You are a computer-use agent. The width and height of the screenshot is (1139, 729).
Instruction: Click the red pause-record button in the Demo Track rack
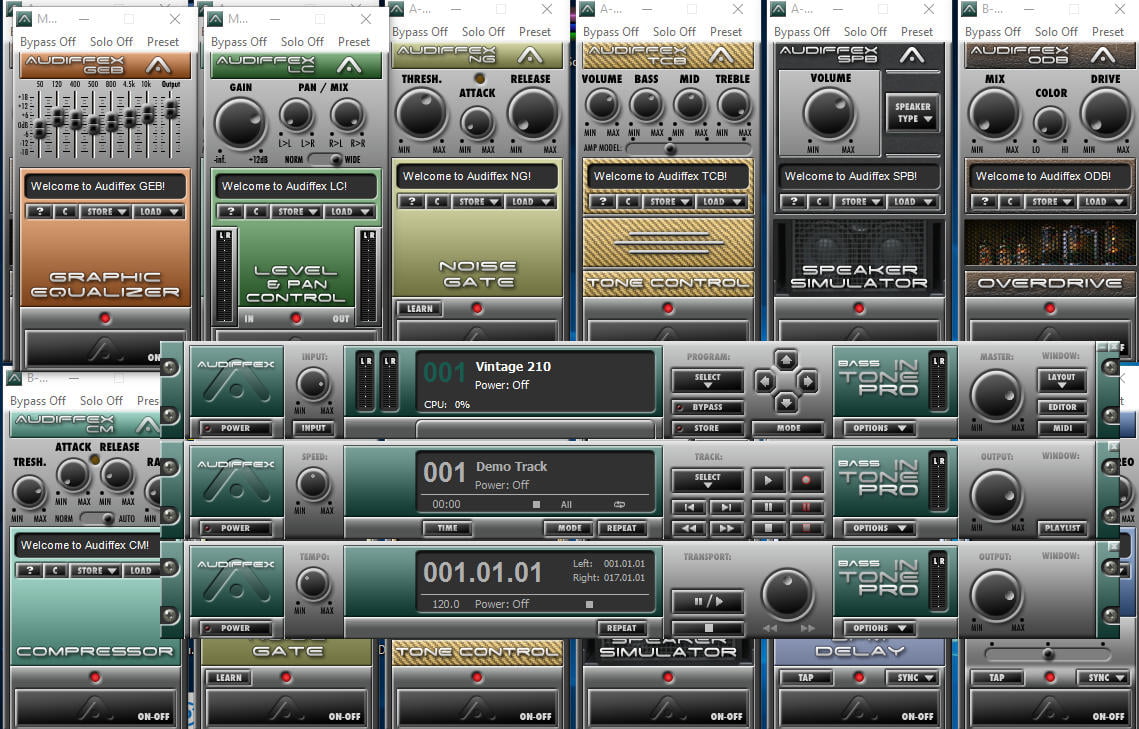tap(806, 507)
